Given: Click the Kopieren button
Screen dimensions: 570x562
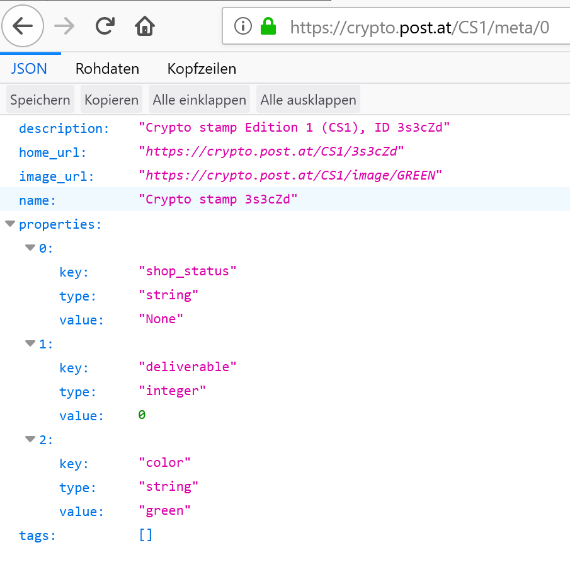Looking at the screenshot, I should point(111,100).
